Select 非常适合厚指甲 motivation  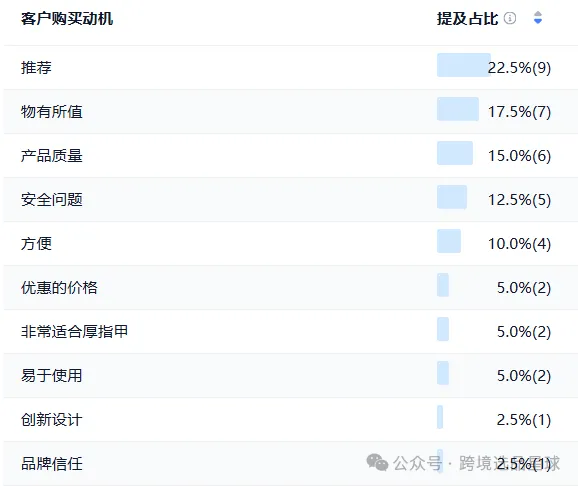(74, 331)
